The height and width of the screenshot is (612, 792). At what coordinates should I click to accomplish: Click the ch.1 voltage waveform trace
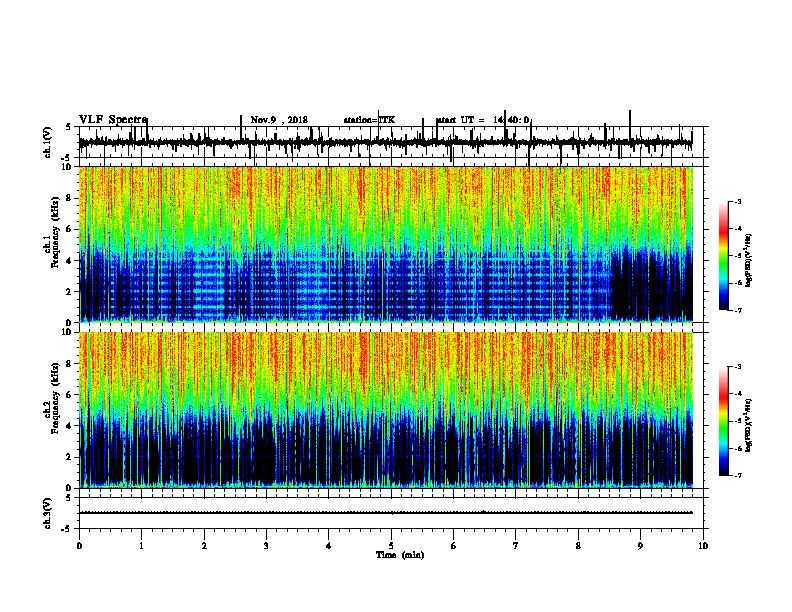point(386,143)
